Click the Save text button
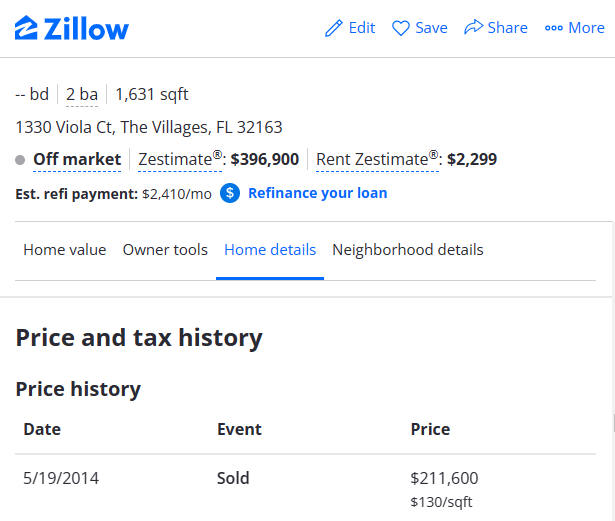This screenshot has width=615, height=521. (x=431, y=28)
